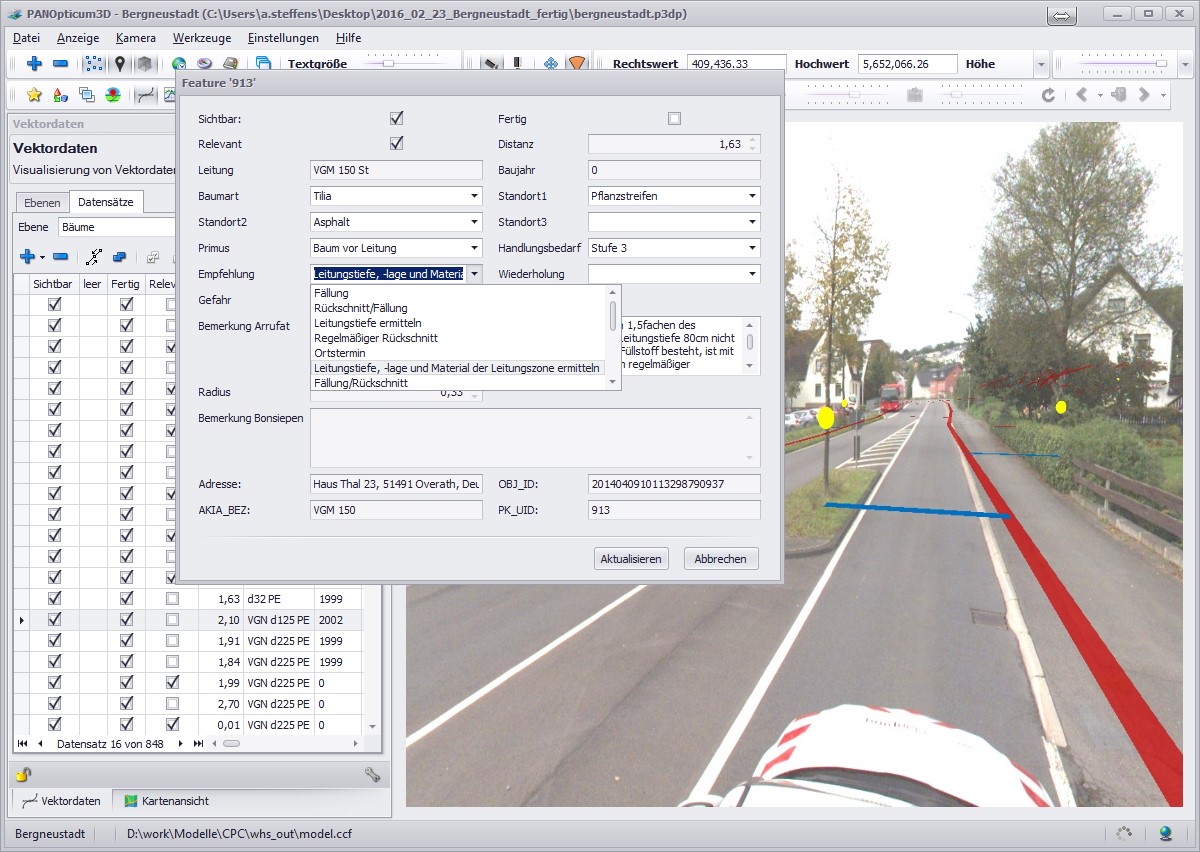Open the Standort1 Pflanzstreifen dropdown
Viewport: 1200px width, 852px height.
tap(674, 196)
